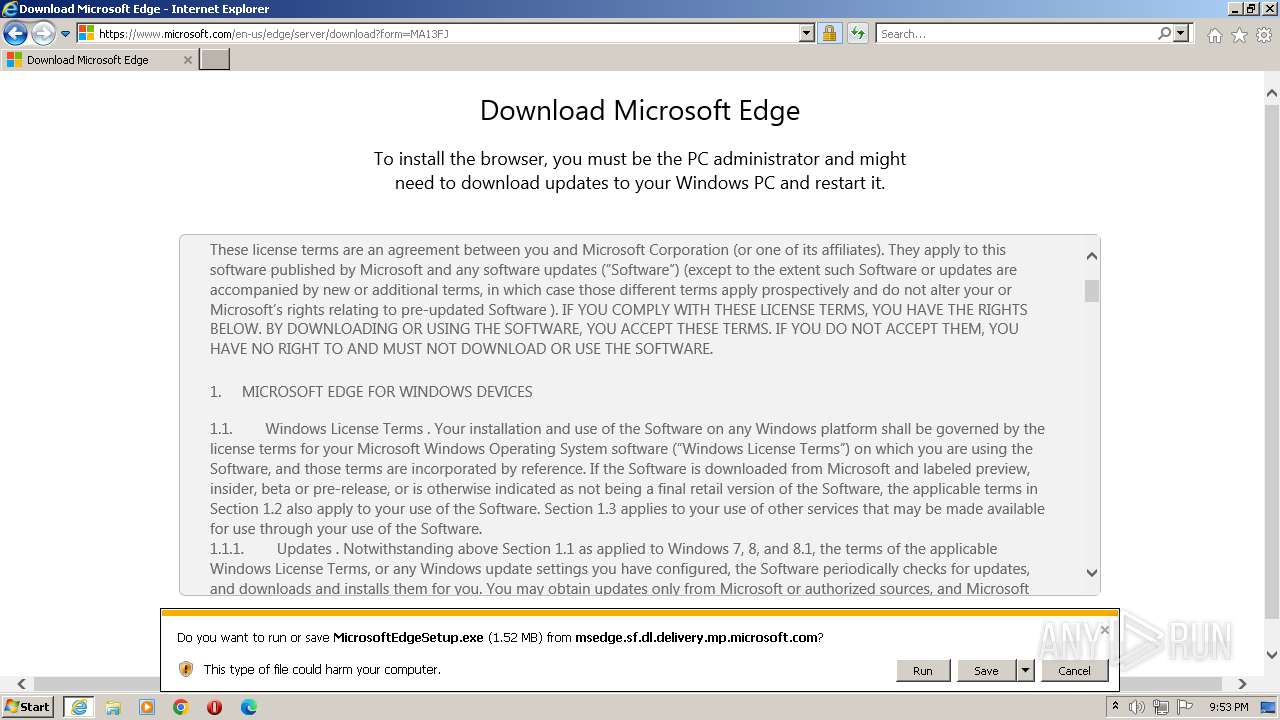Restore the Internet Explorer window
This screenshot has height=720, width=1280.
(1250, 8)
